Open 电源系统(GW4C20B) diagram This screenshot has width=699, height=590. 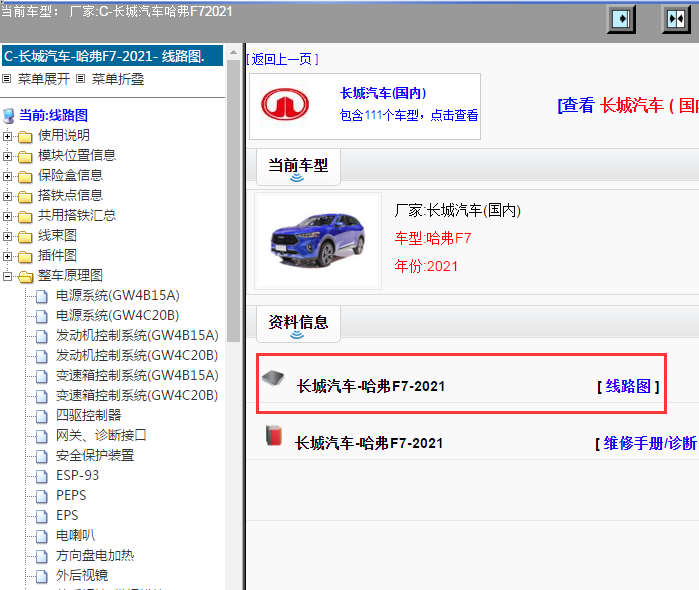(117, 316)
